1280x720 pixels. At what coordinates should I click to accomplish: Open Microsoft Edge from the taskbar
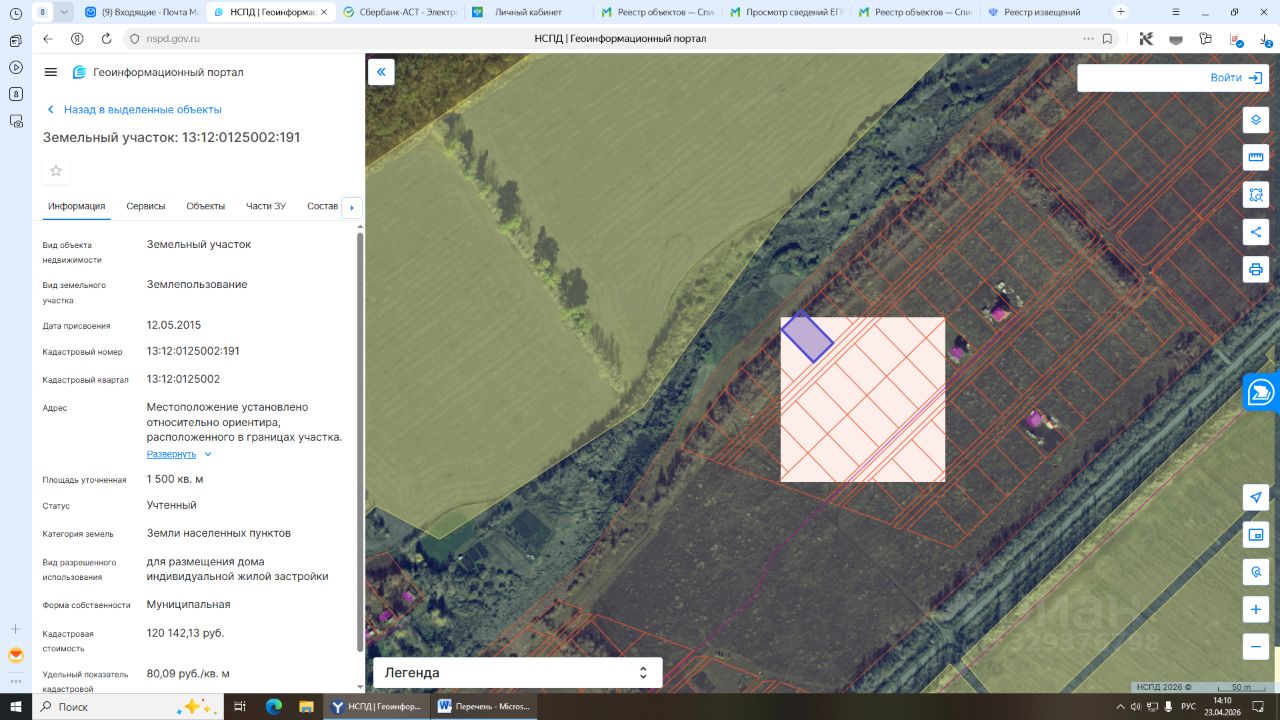pos(274,706)
